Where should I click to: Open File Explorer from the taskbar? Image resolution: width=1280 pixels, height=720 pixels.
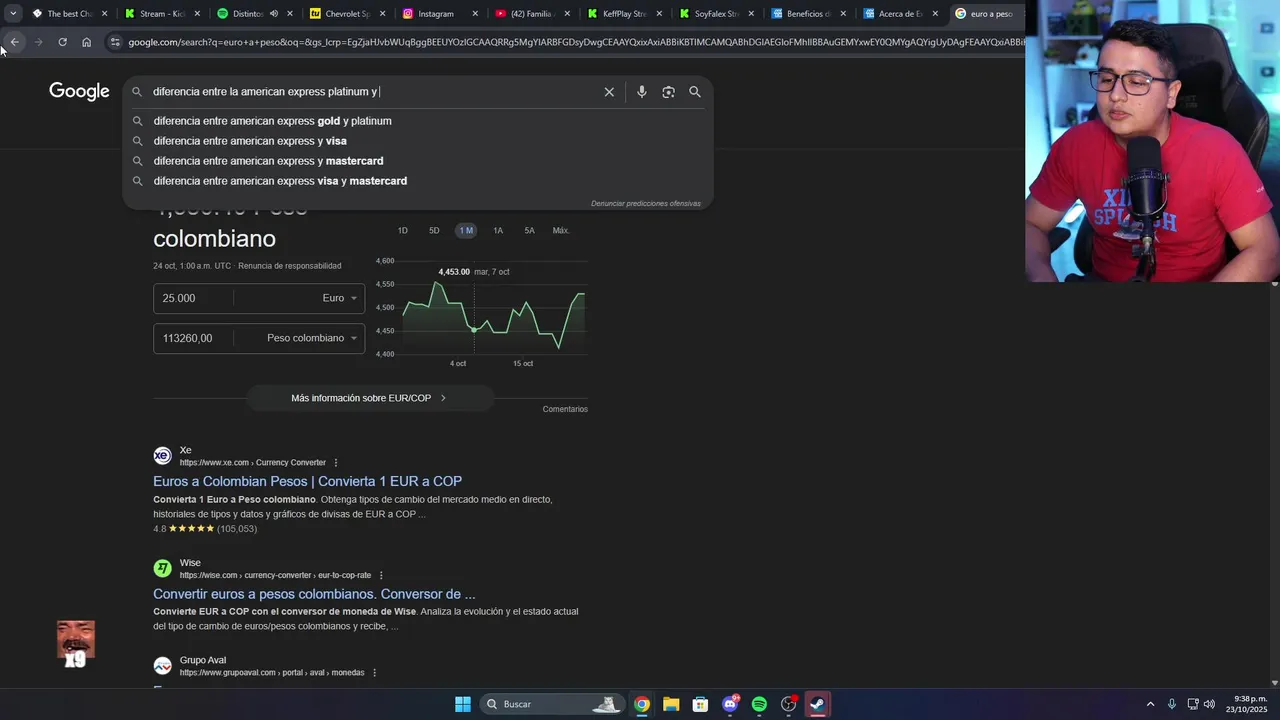pos(671,704)
